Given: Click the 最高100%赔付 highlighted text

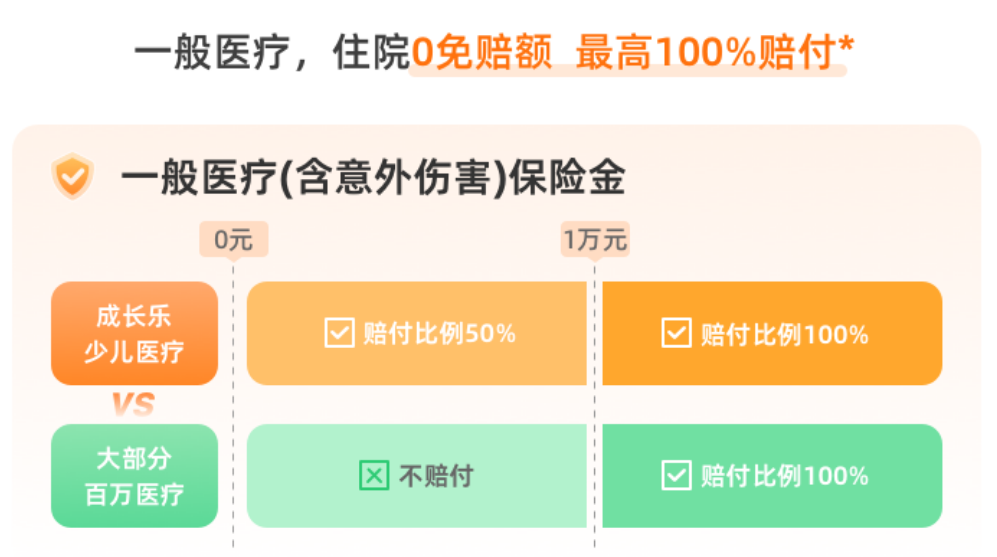Looking at the screenshot, I should [x=704, y=53].
